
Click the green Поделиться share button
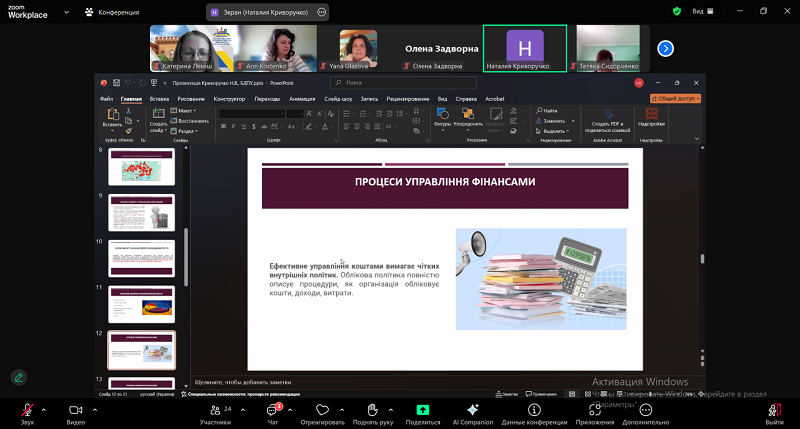pyautogui.click(x=423, y=410)
